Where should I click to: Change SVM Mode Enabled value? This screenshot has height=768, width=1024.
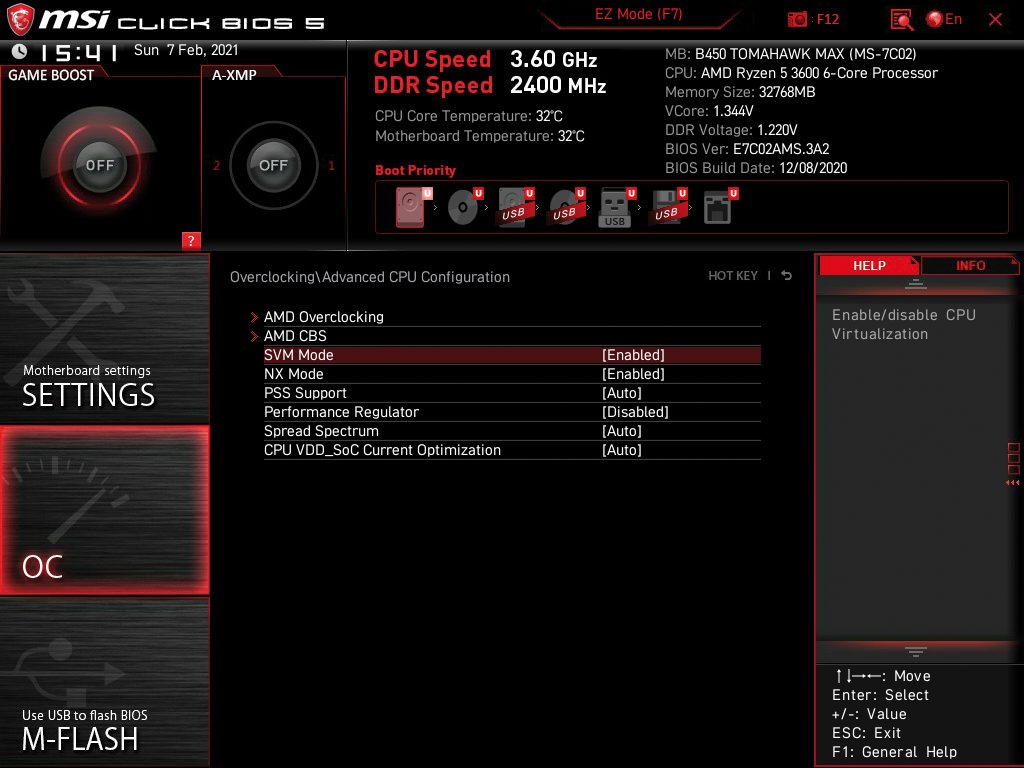click(633, 355)
